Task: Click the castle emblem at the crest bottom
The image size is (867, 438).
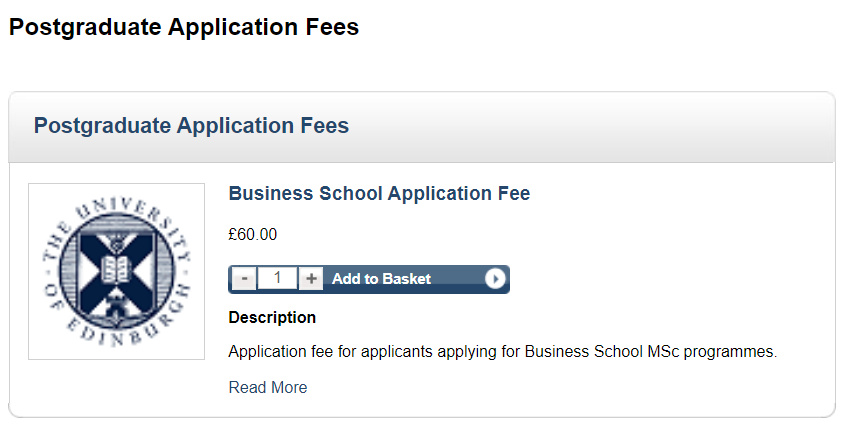Action: (116, 305)
